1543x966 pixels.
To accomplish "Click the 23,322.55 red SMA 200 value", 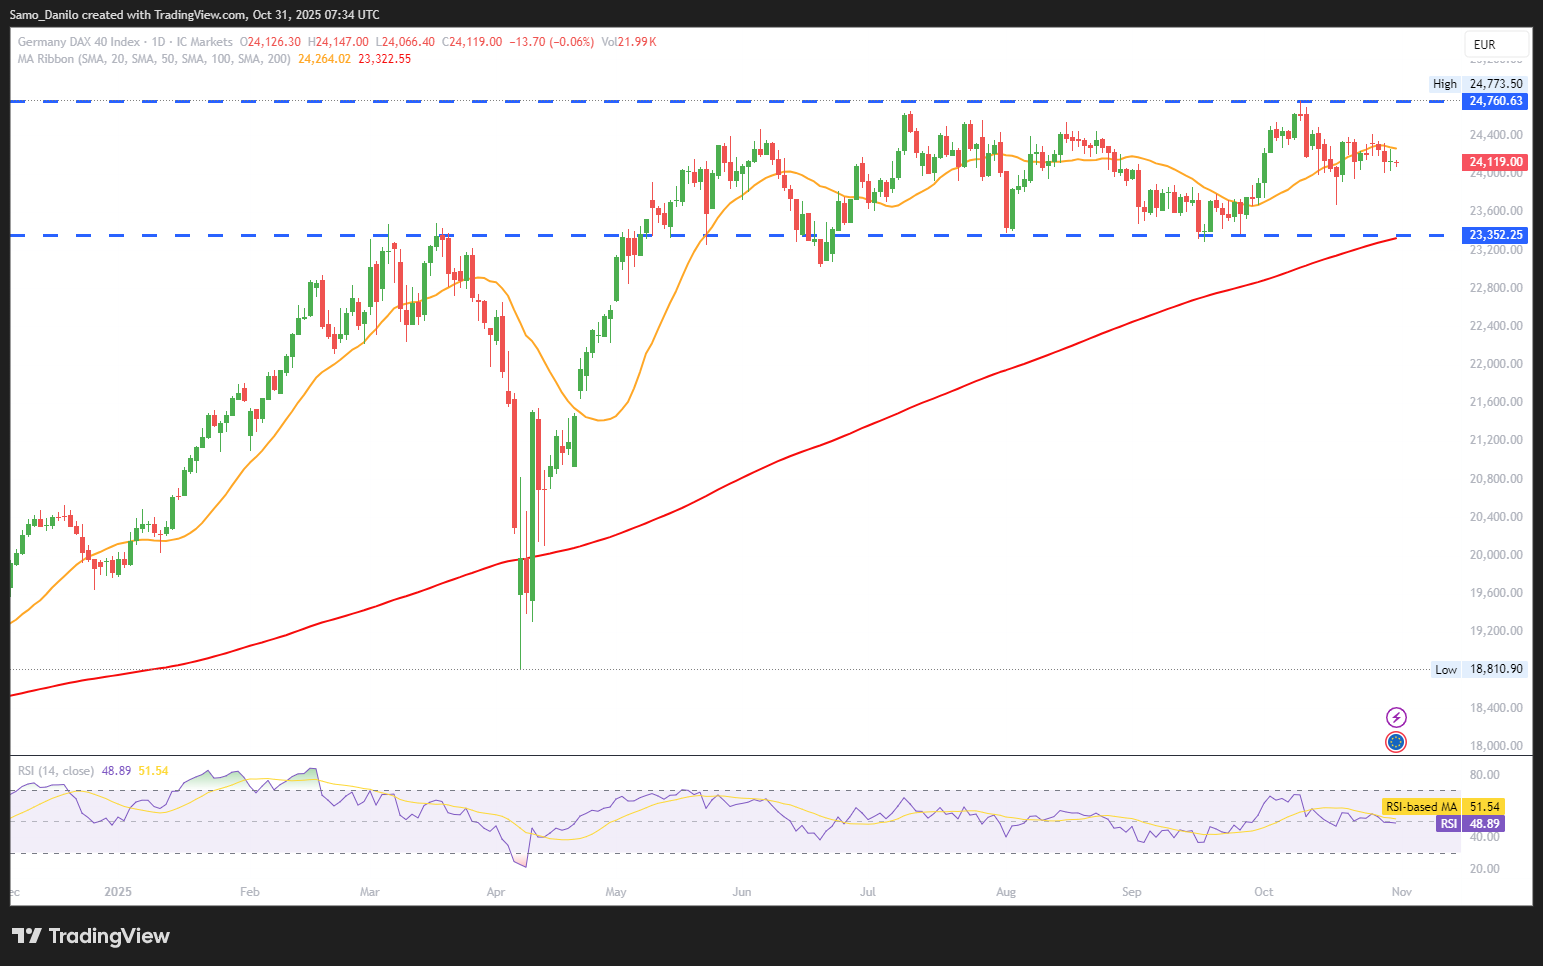I will pyautogui.click(x=384, y=59).
